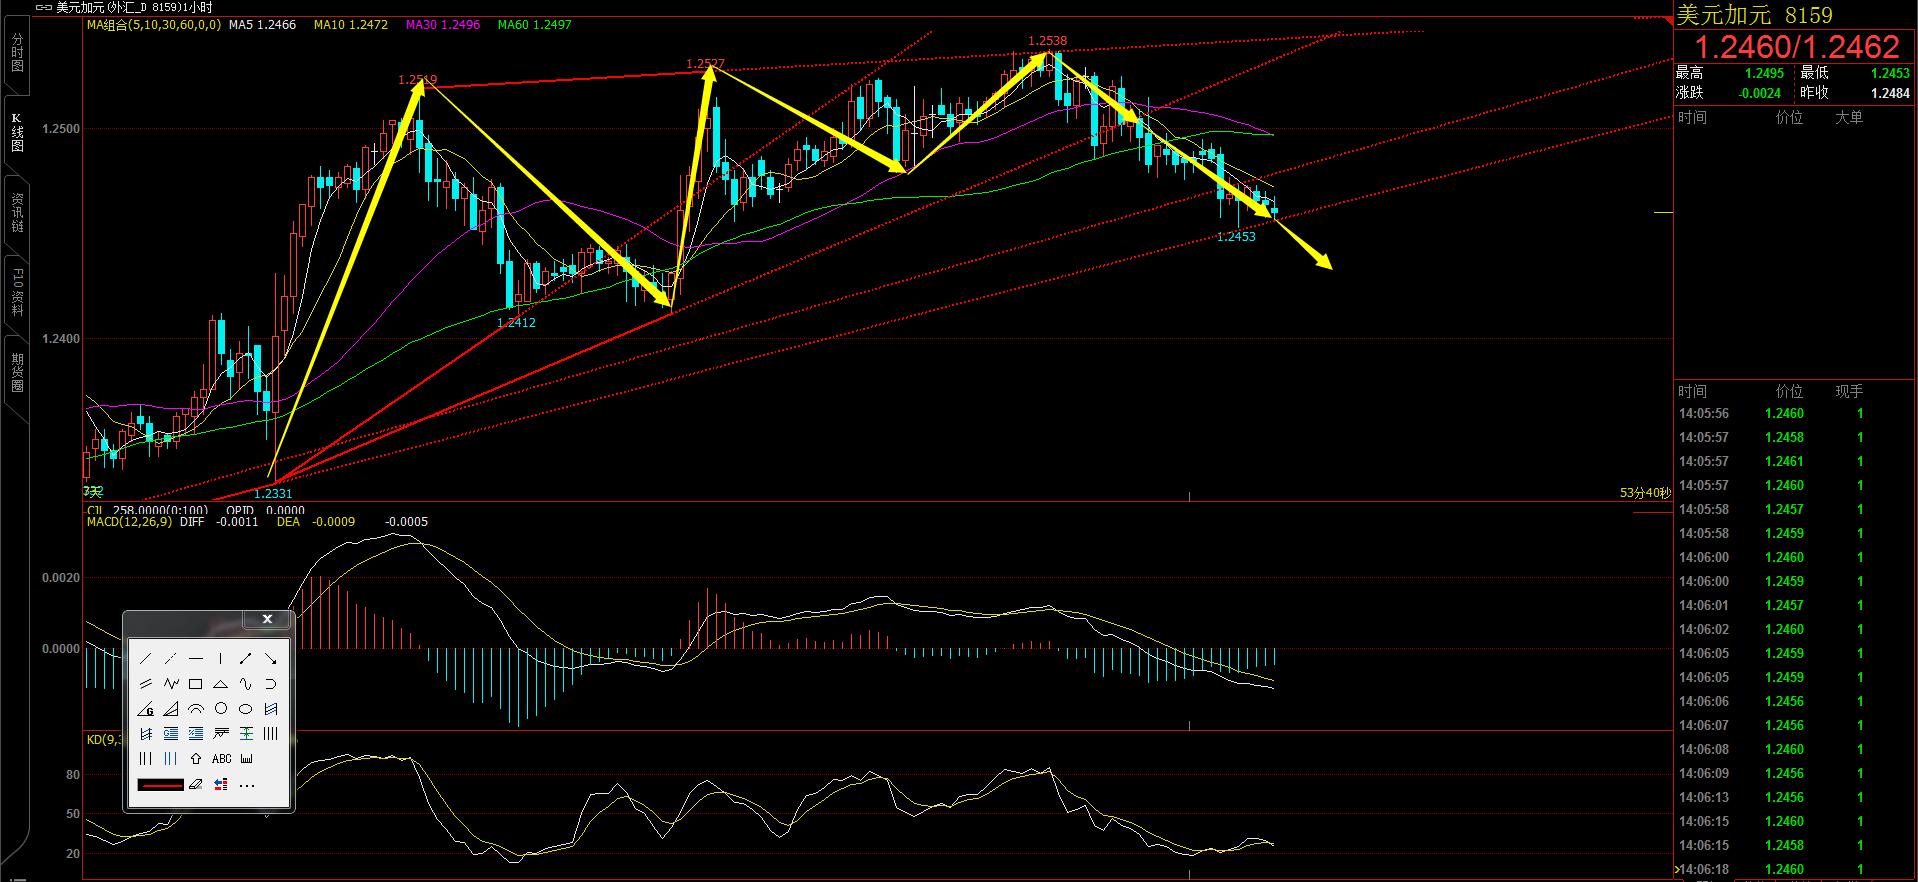Click the MA组合(5,10,30,60,0,0) indicator label
The height and width of the screenshot is (882, 1918).
154,25
